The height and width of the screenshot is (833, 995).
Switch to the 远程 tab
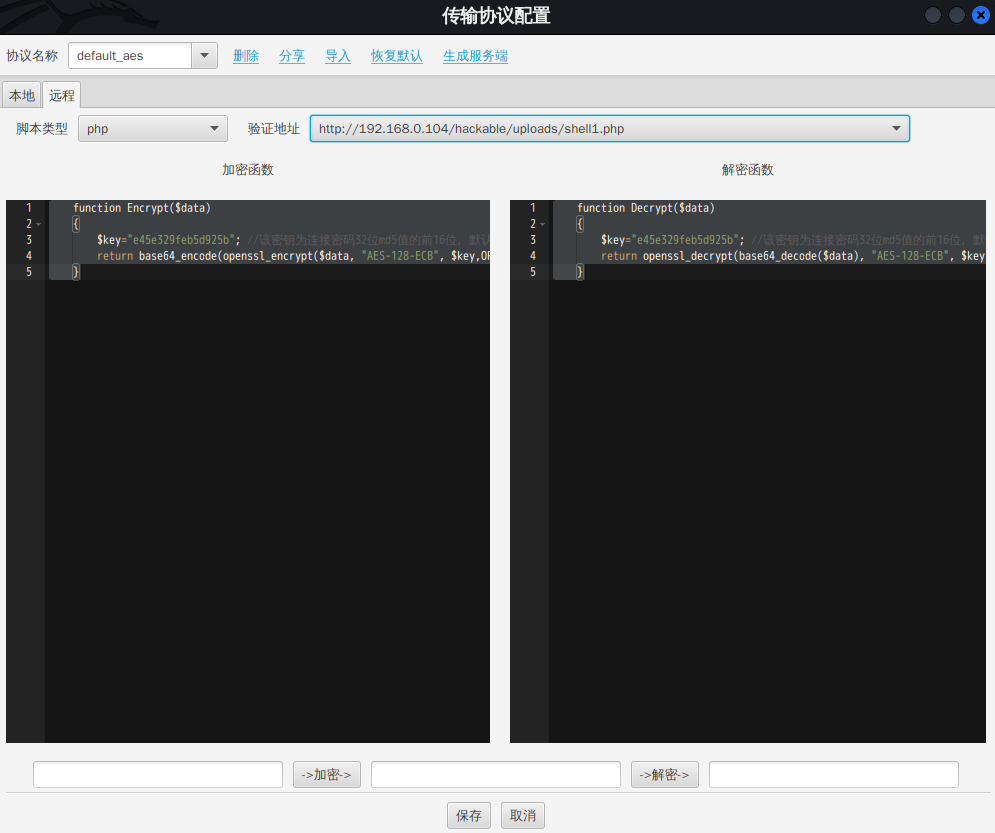coord(62,95)
